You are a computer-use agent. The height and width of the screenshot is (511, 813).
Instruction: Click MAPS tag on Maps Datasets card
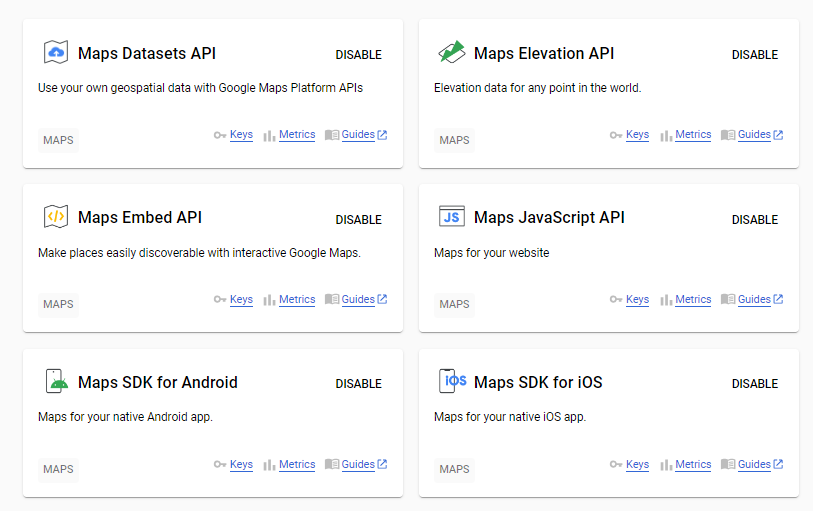tap(58, 140)
